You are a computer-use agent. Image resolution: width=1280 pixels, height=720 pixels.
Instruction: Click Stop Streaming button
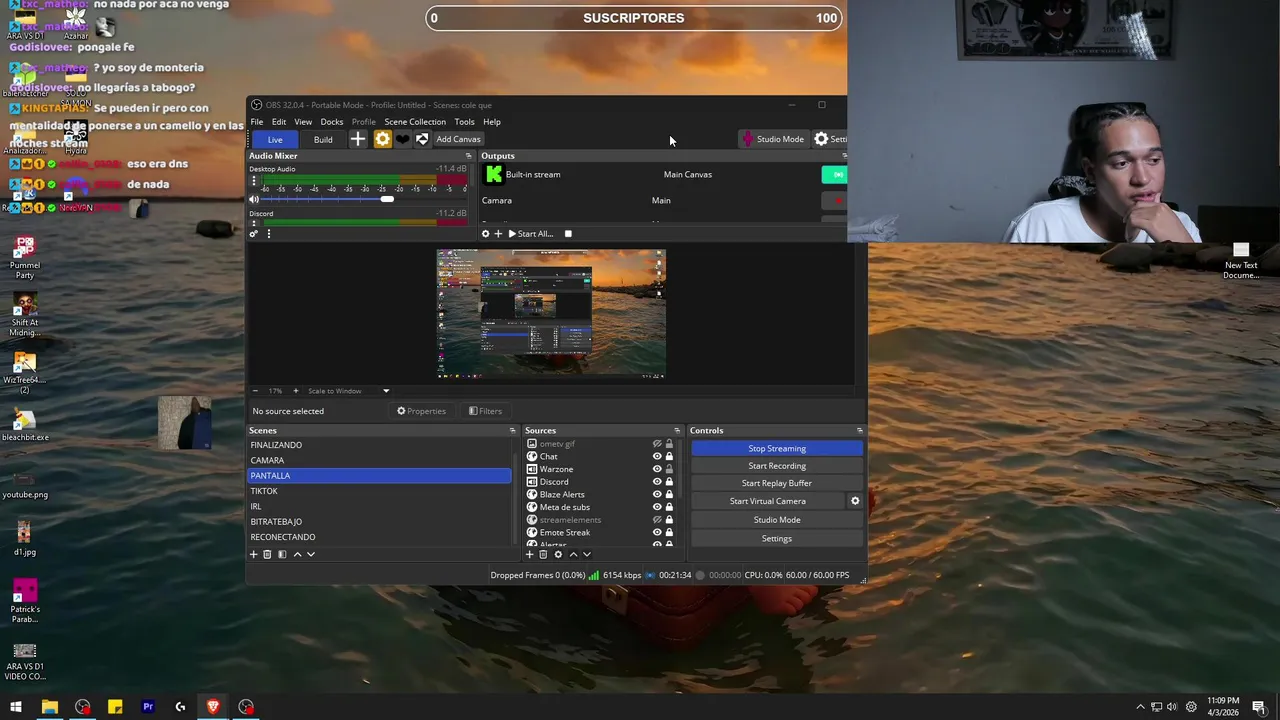[777, 448]
